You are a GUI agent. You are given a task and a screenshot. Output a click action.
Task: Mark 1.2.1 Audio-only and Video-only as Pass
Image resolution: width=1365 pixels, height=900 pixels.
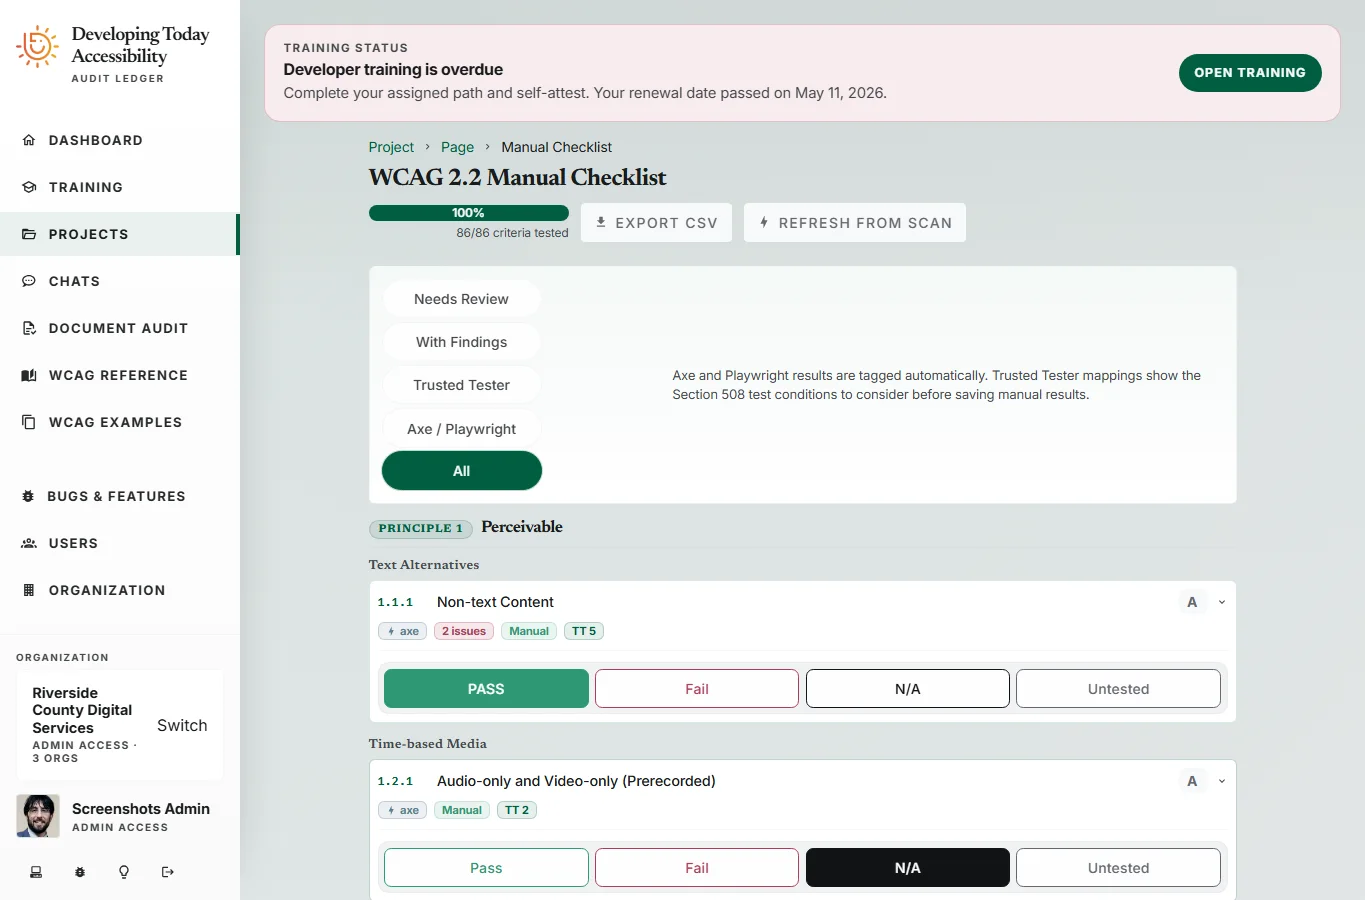click(x=486, y=868)
